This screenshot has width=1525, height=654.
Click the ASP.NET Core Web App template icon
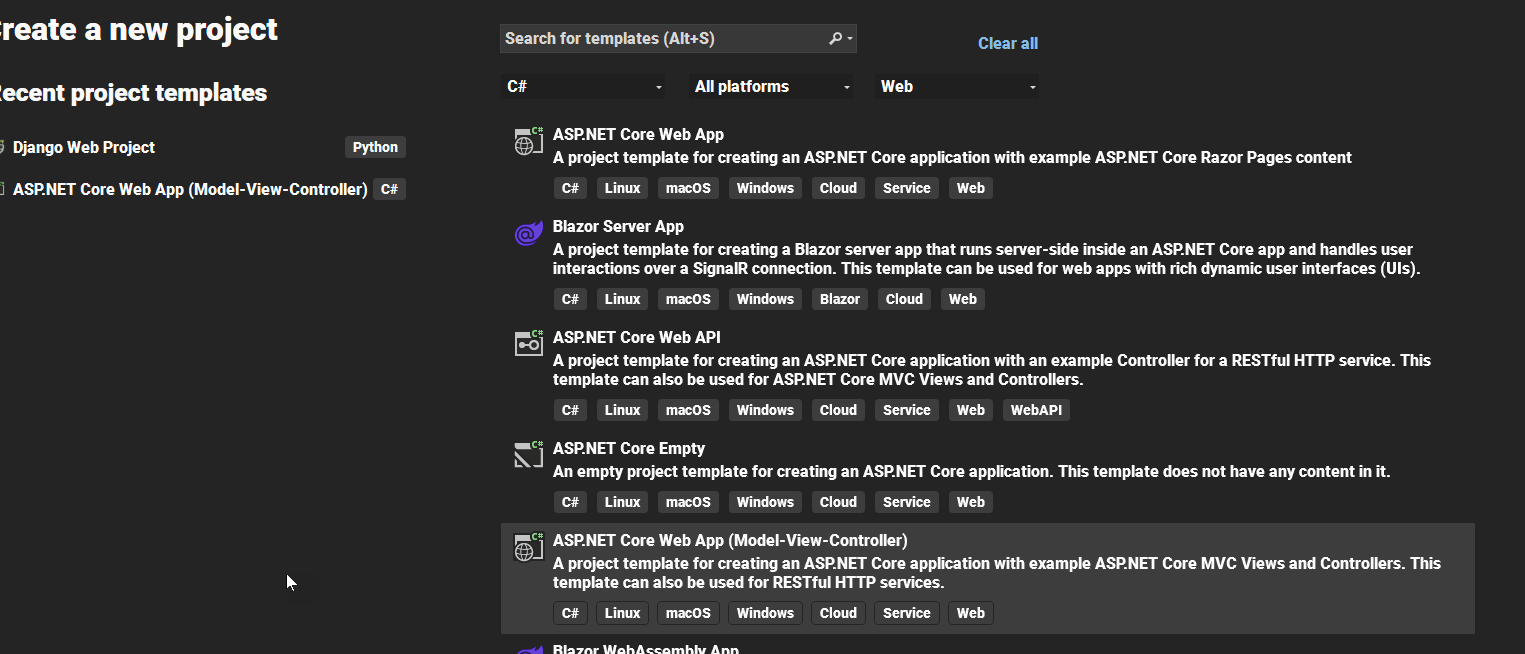[528, 141]
